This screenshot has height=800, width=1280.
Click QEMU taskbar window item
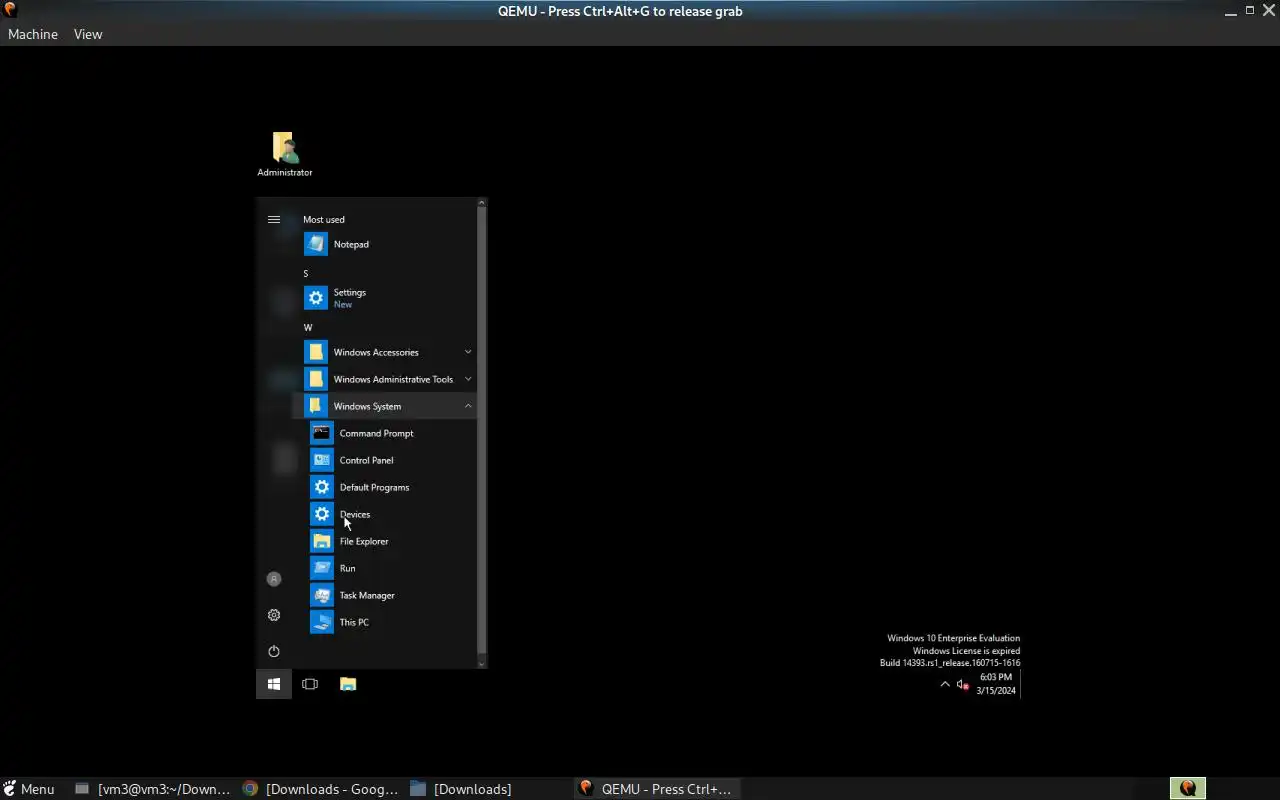pyautogui.click(x=656, y=789)
